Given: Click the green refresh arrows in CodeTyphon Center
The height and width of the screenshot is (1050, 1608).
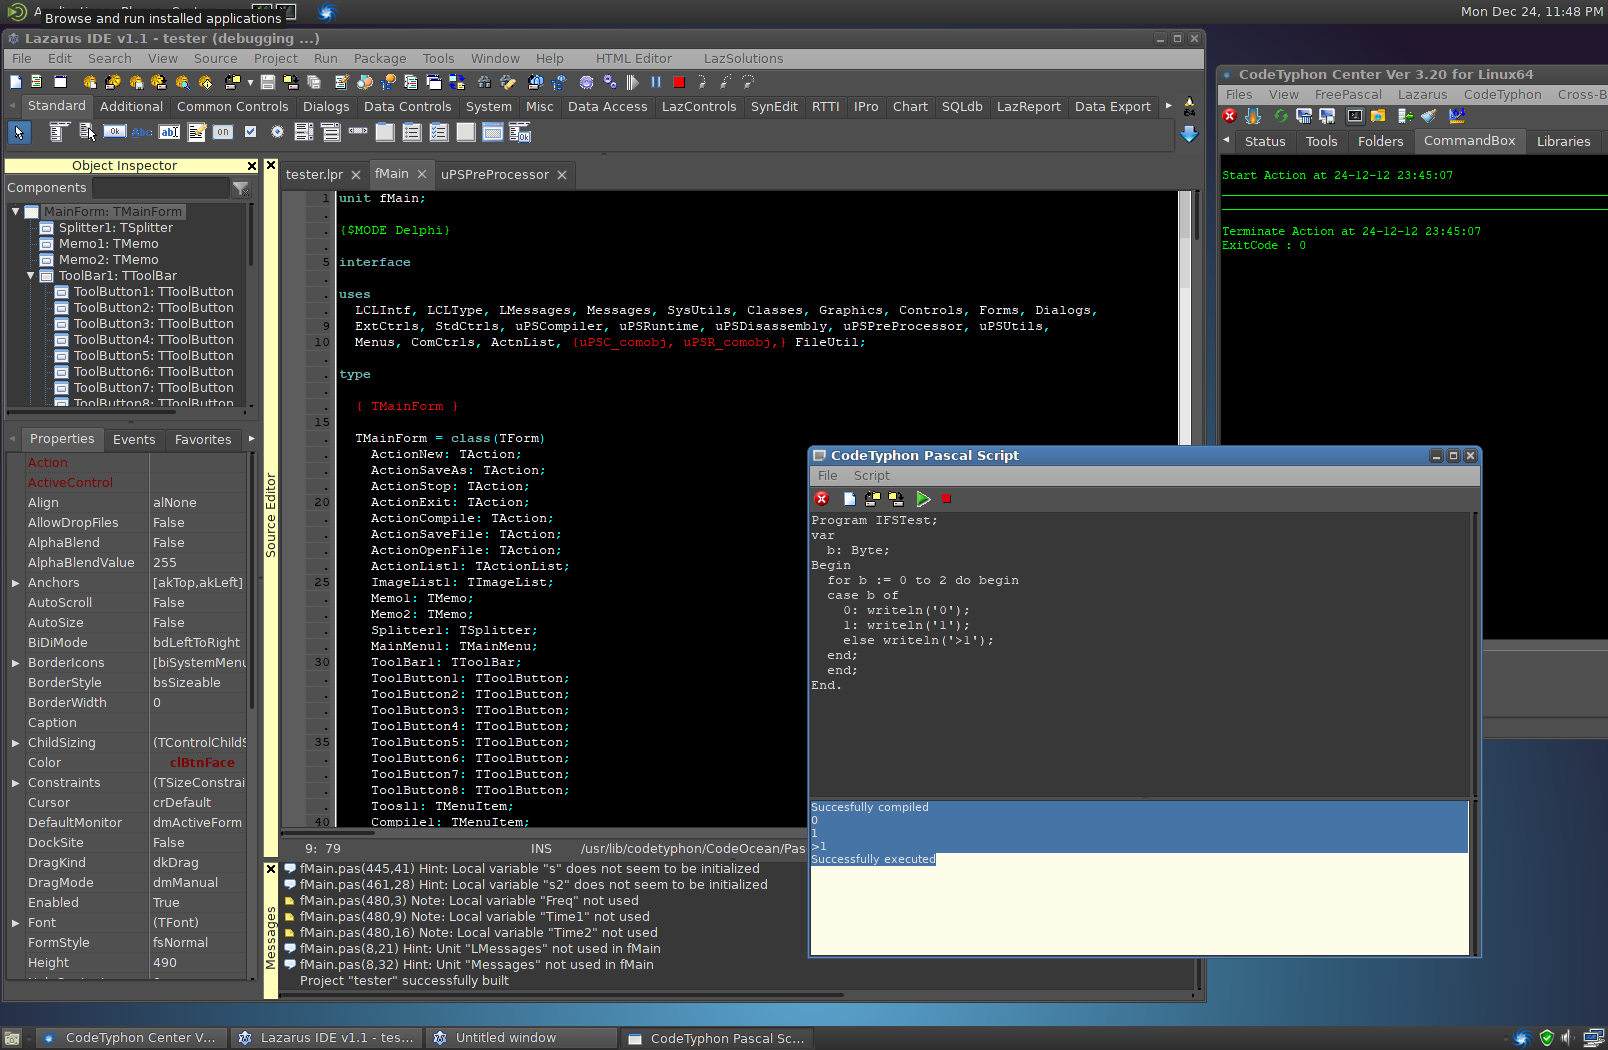Looking at the screenshot, I should (1281, 116).
